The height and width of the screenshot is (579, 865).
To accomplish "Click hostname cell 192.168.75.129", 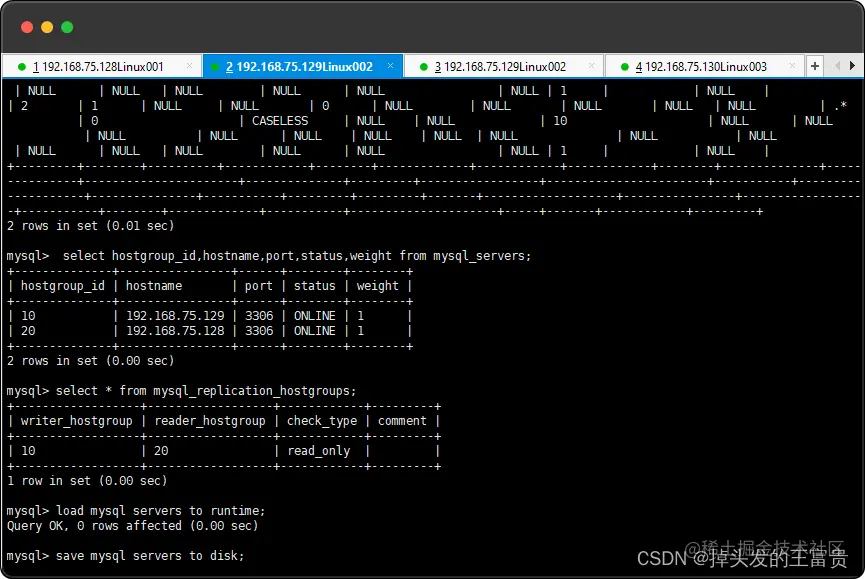I will coord(175,316).
